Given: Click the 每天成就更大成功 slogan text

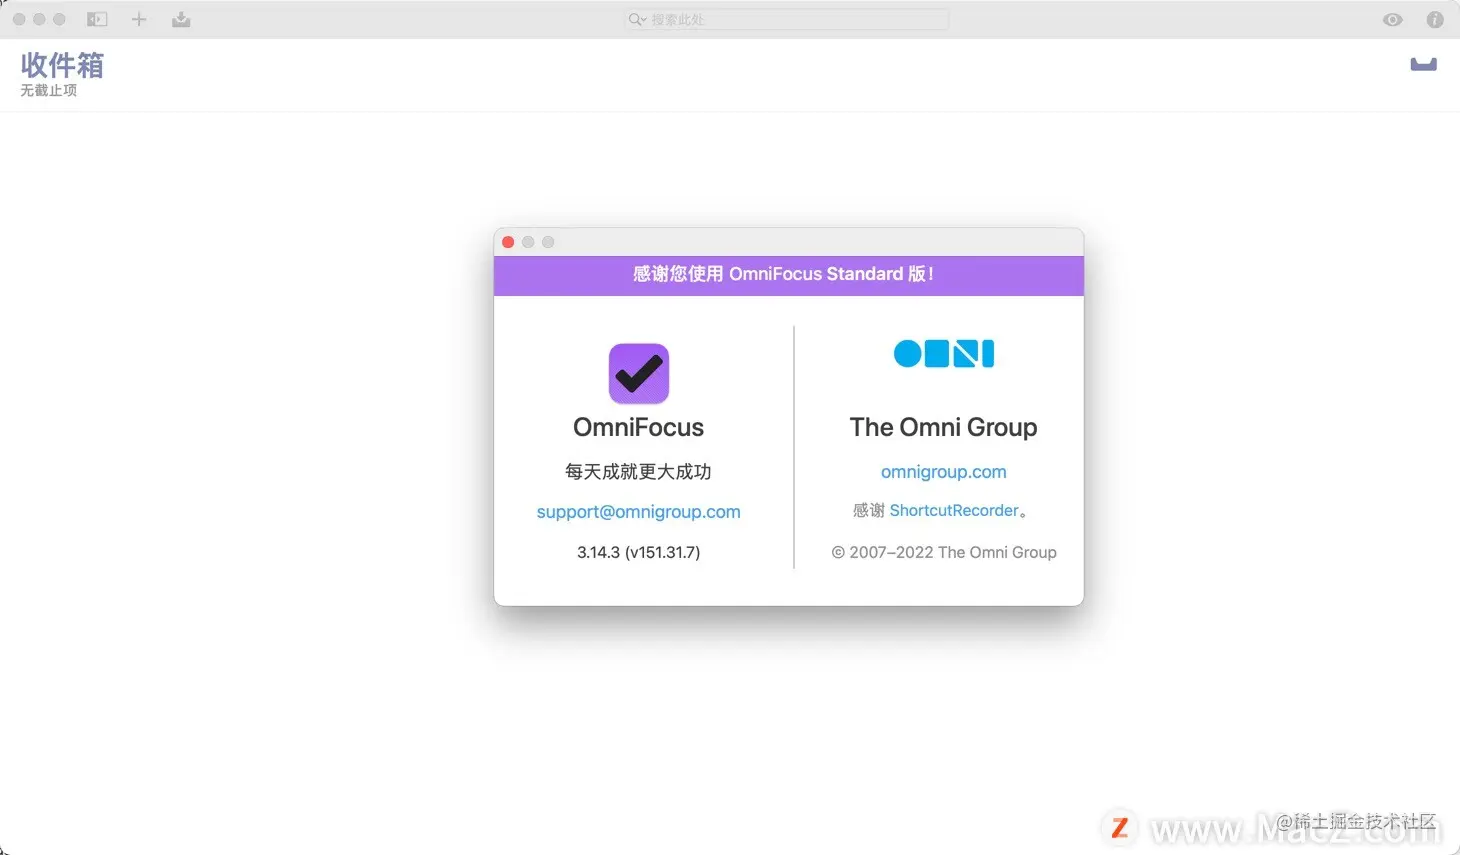Looking at the screenshot, I should click(x=639, y=471).
